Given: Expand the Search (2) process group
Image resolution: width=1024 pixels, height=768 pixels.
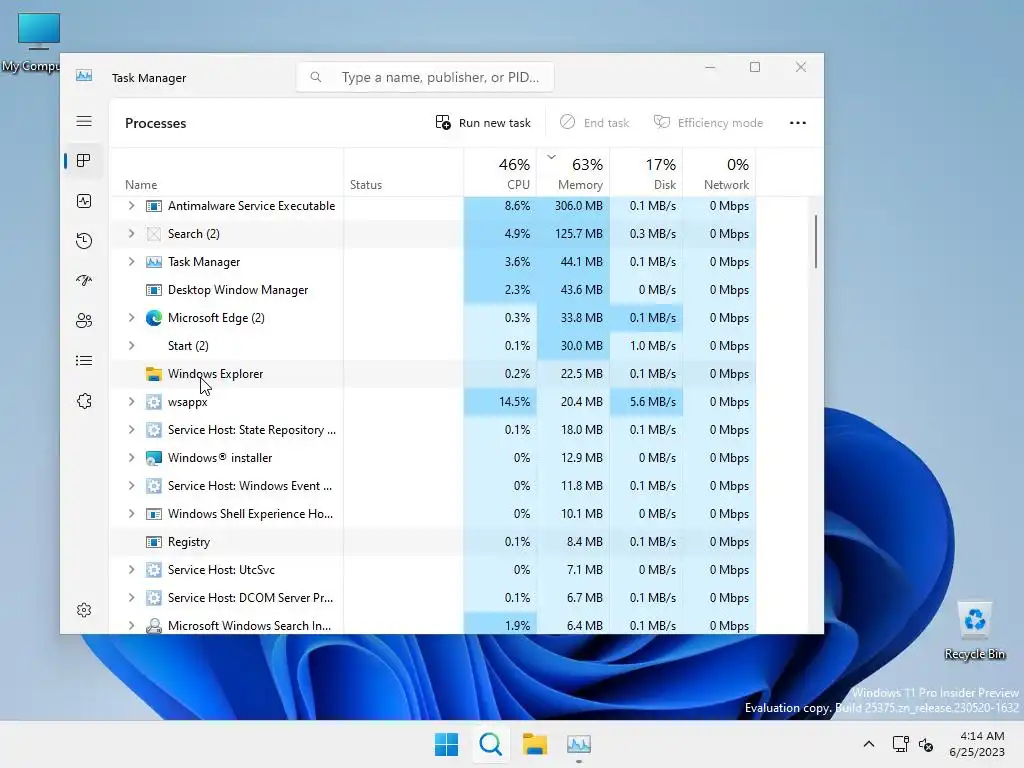Looking at the screenshot, I should (x=131, y=234).
